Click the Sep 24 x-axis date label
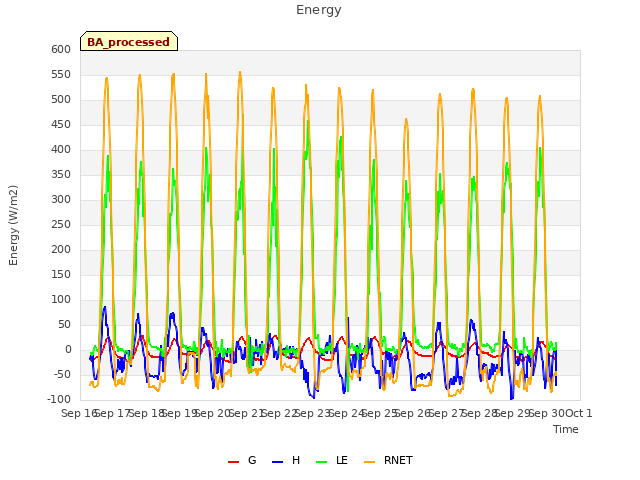 pyautogui.click(x=346, y=413)
